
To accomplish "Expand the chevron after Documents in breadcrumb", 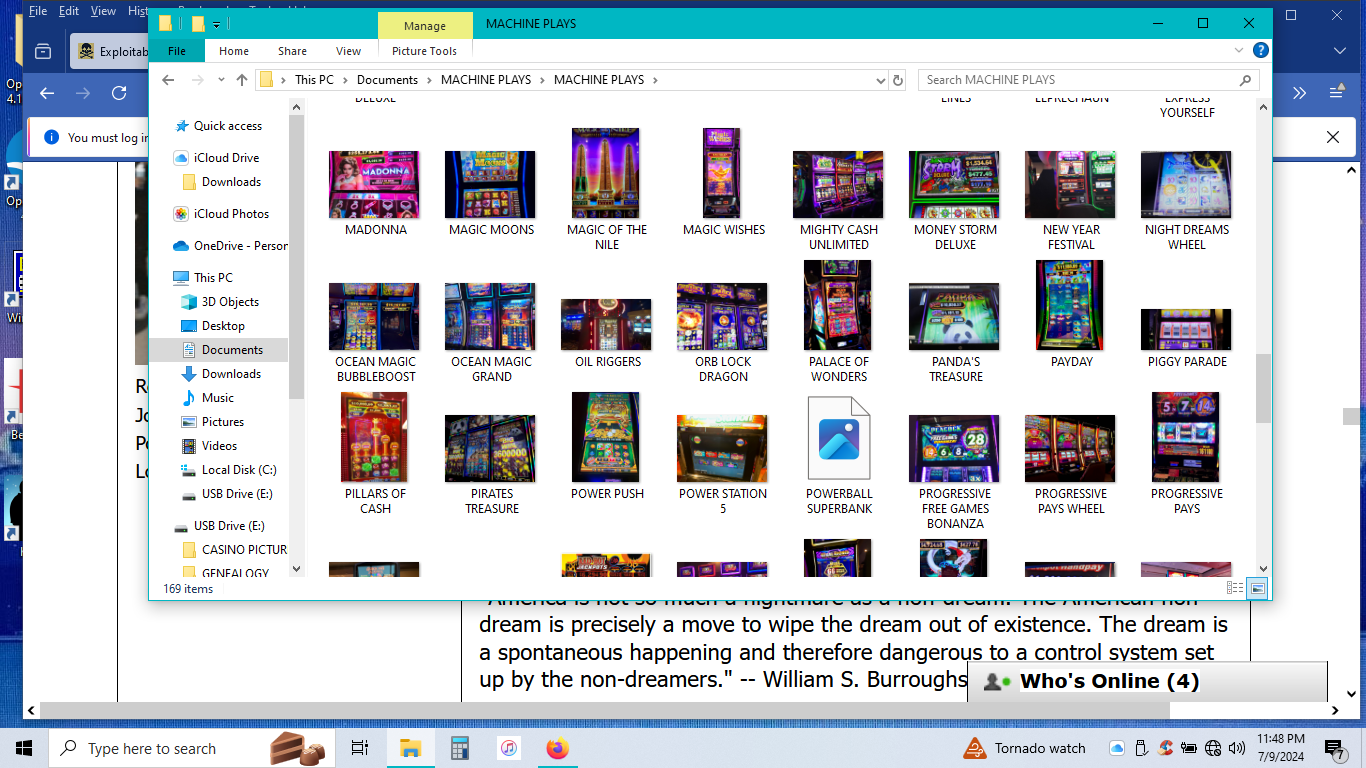I will (x=429, y=80).
